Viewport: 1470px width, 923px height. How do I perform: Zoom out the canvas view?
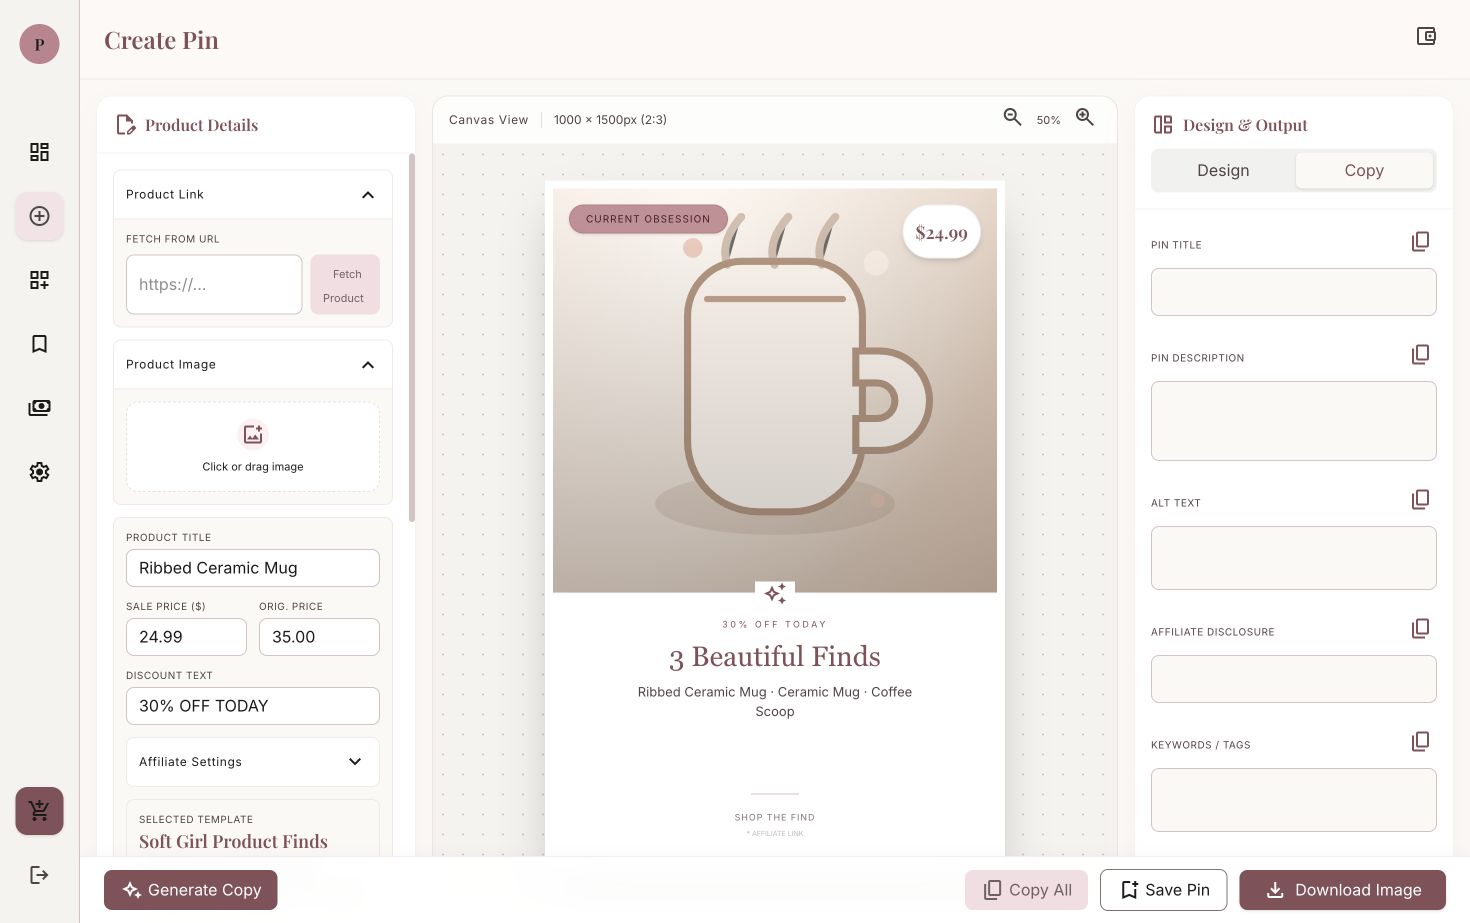(1012, 118)
